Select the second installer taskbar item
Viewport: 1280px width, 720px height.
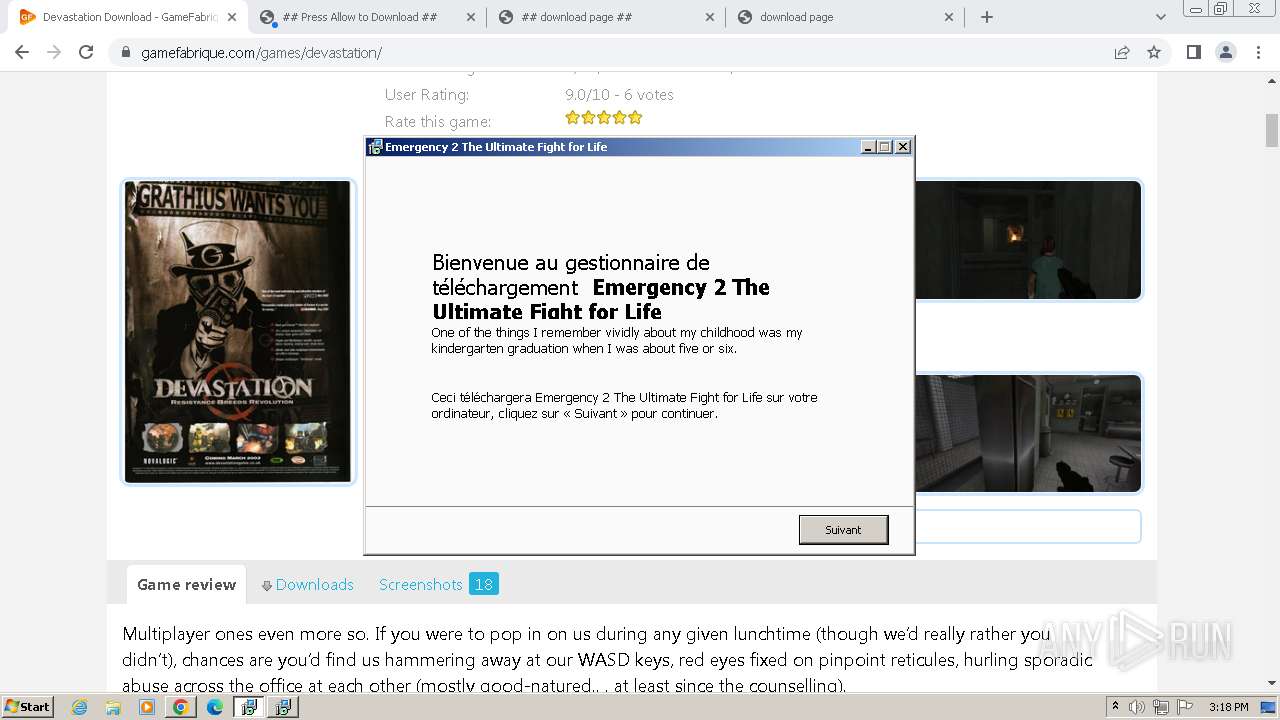click(x=283, y=707)
